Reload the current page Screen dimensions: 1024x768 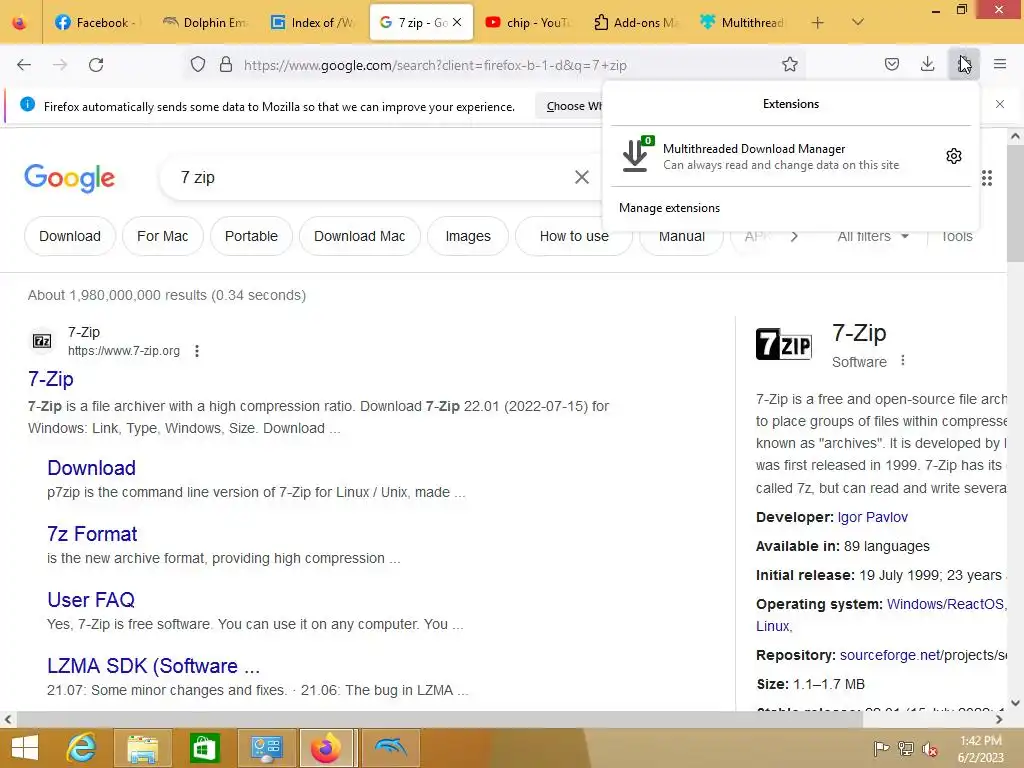coord(96,65)
